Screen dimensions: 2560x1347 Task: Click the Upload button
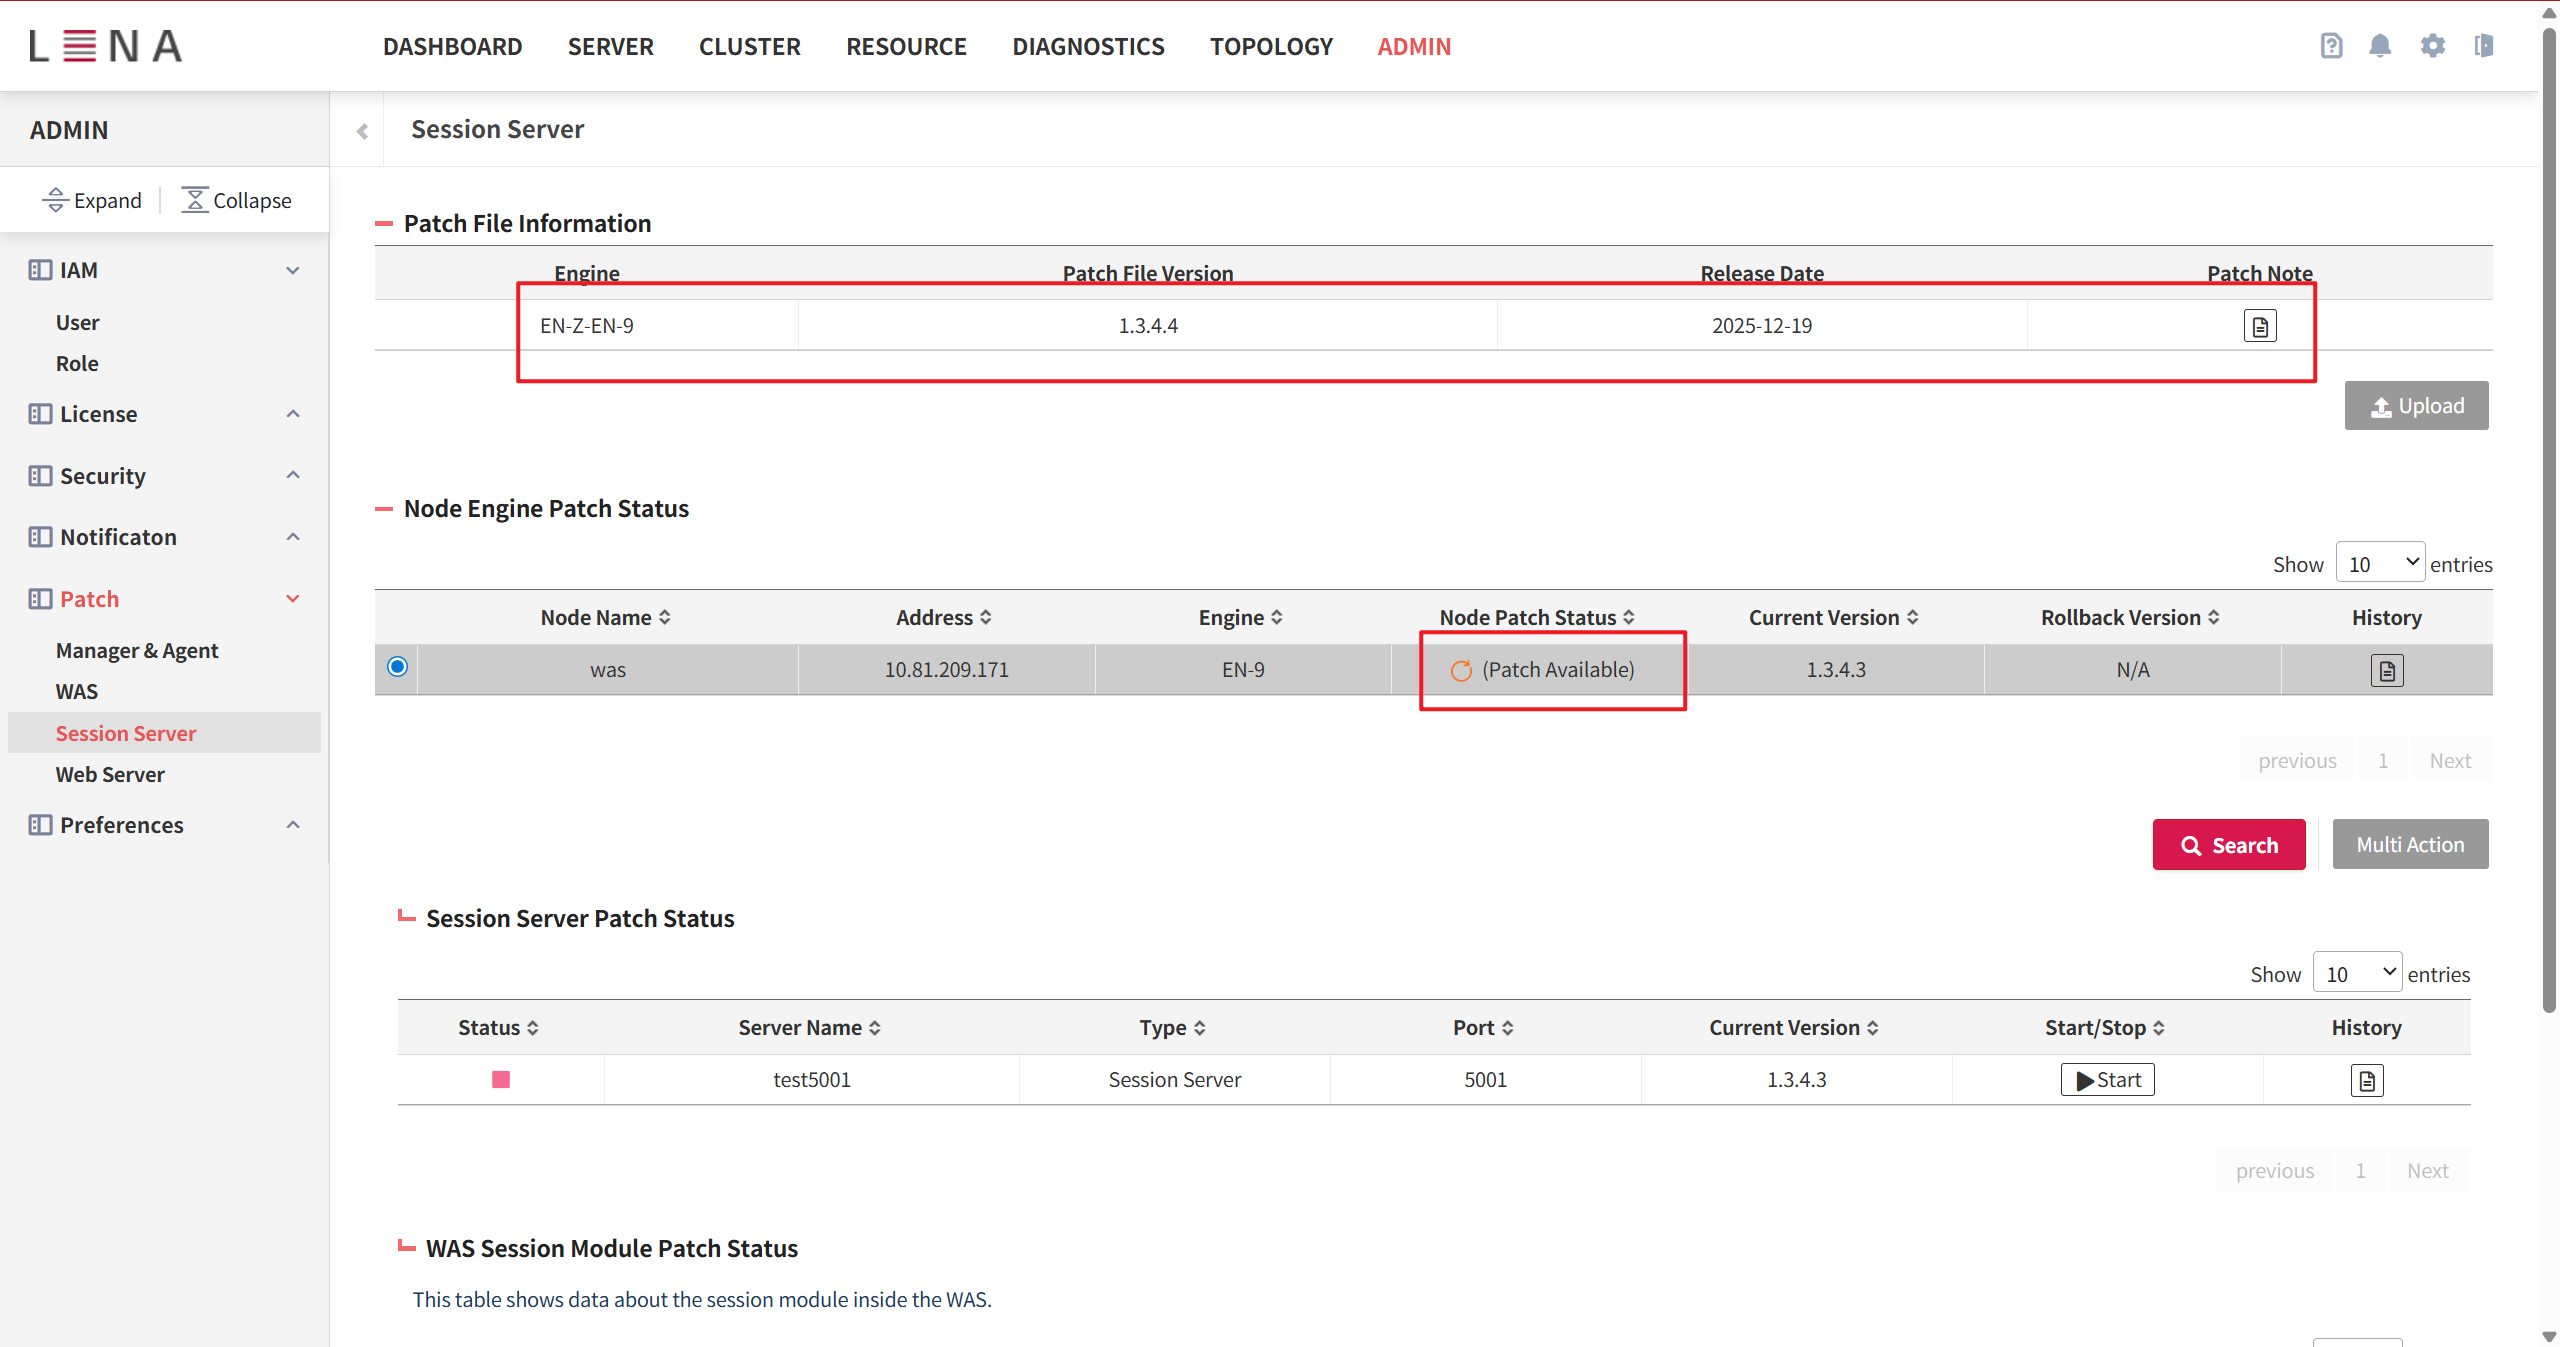pyautogui.click(x=2416, y=406)
